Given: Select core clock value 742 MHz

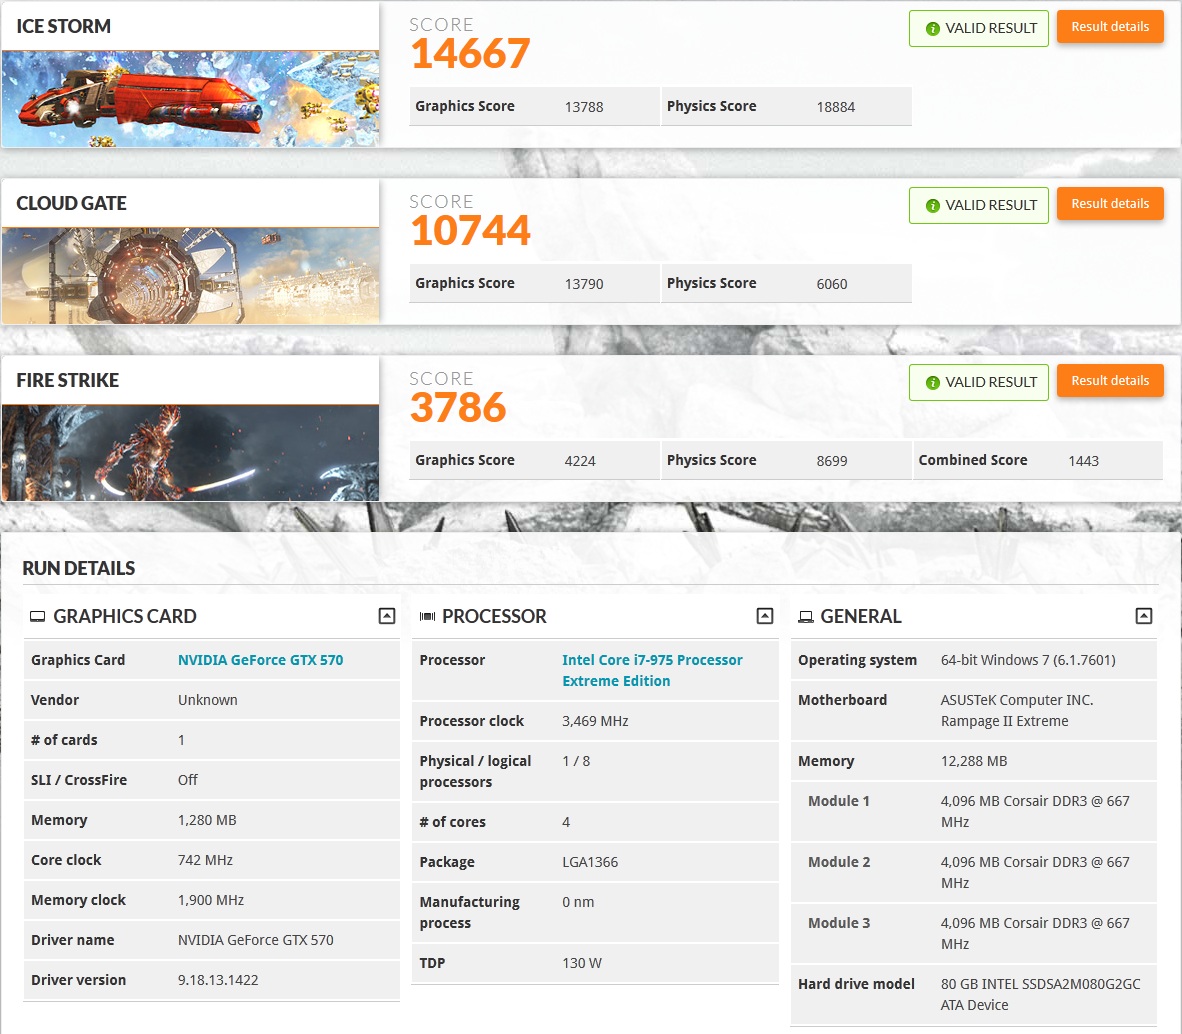Looking at the screenshot, I should tap(206, 860).
